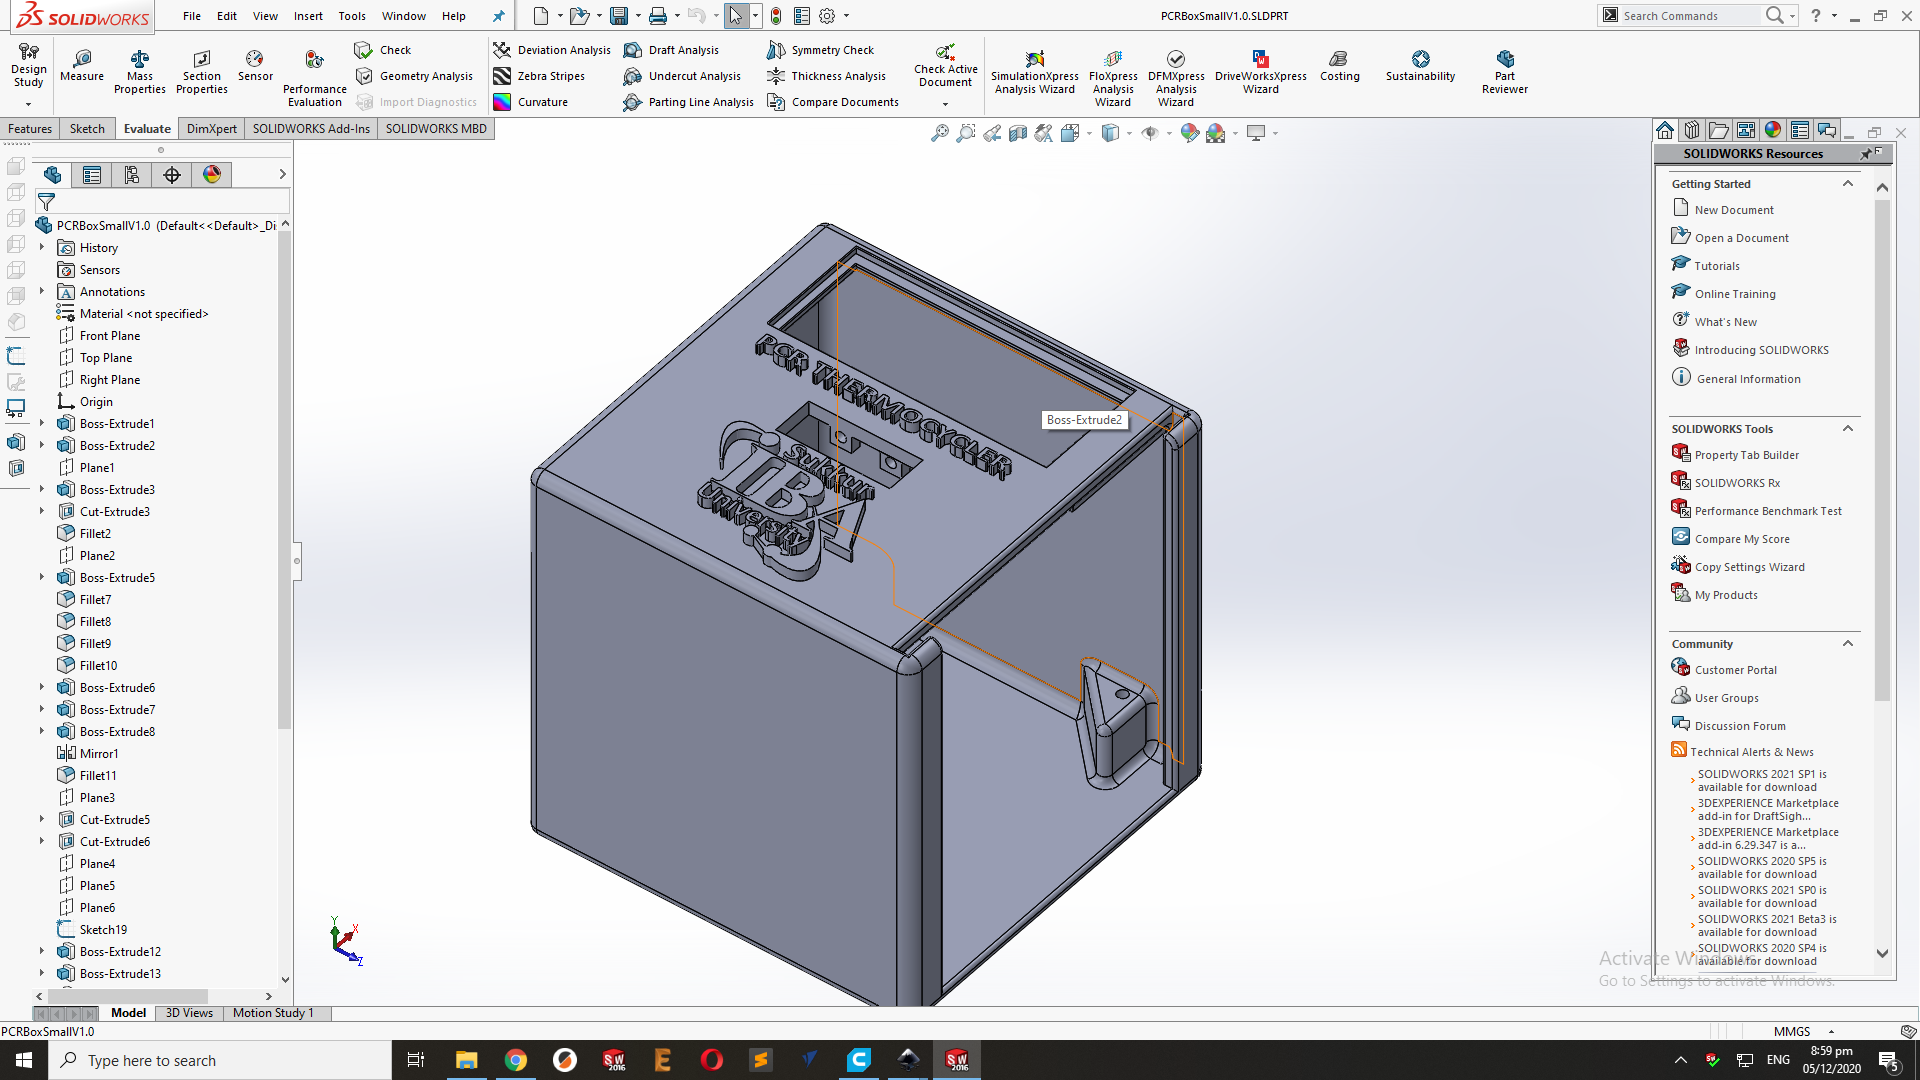
Task: Toggle Parting Line Analysis
Action: 688,102
